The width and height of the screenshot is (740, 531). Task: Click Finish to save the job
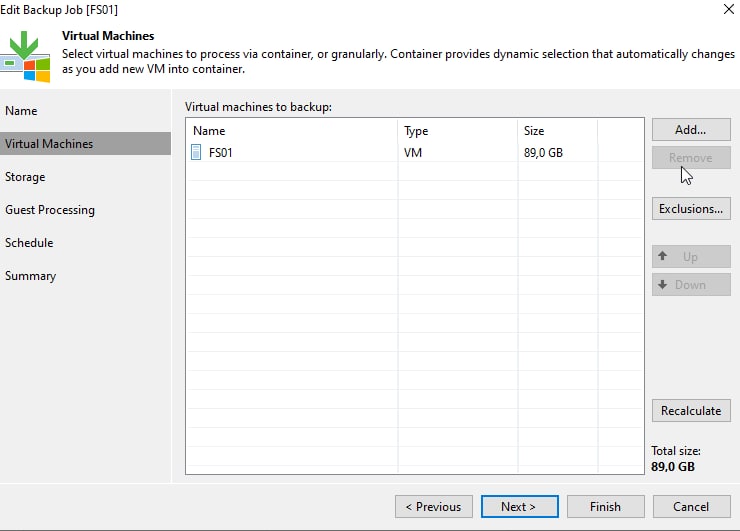click(x=605, y=507)
